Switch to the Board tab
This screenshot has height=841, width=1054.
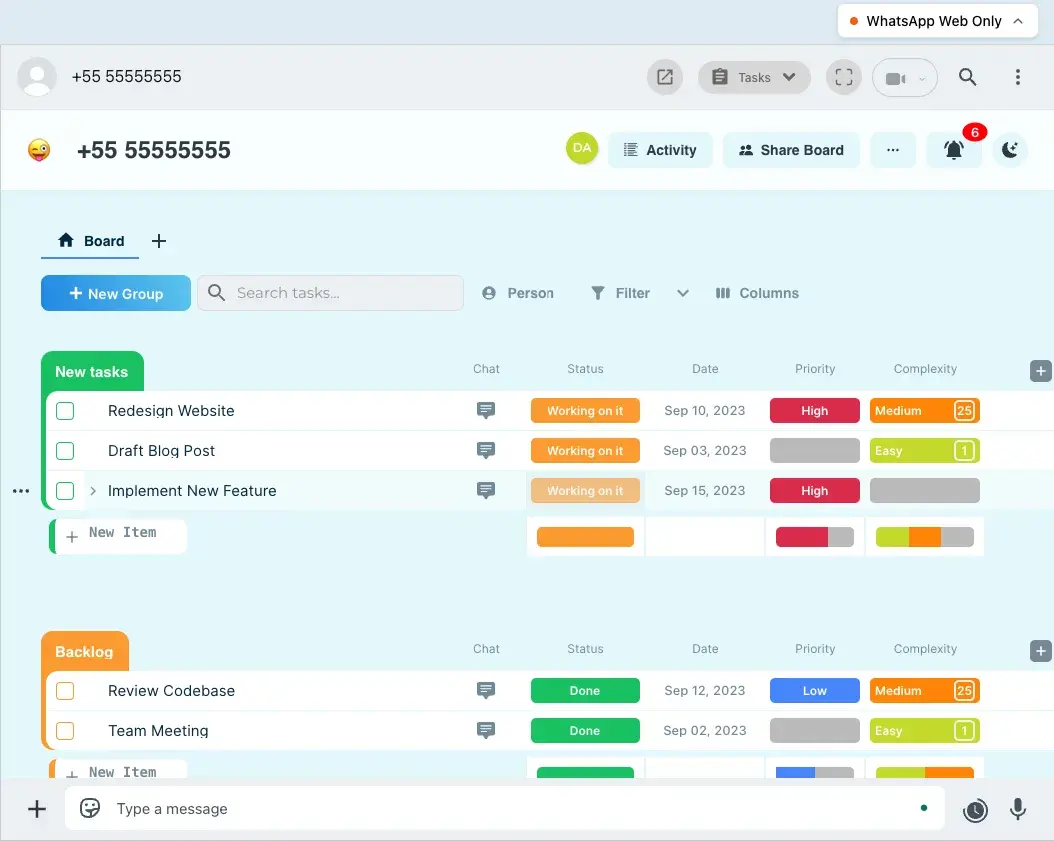pos(90,241)
